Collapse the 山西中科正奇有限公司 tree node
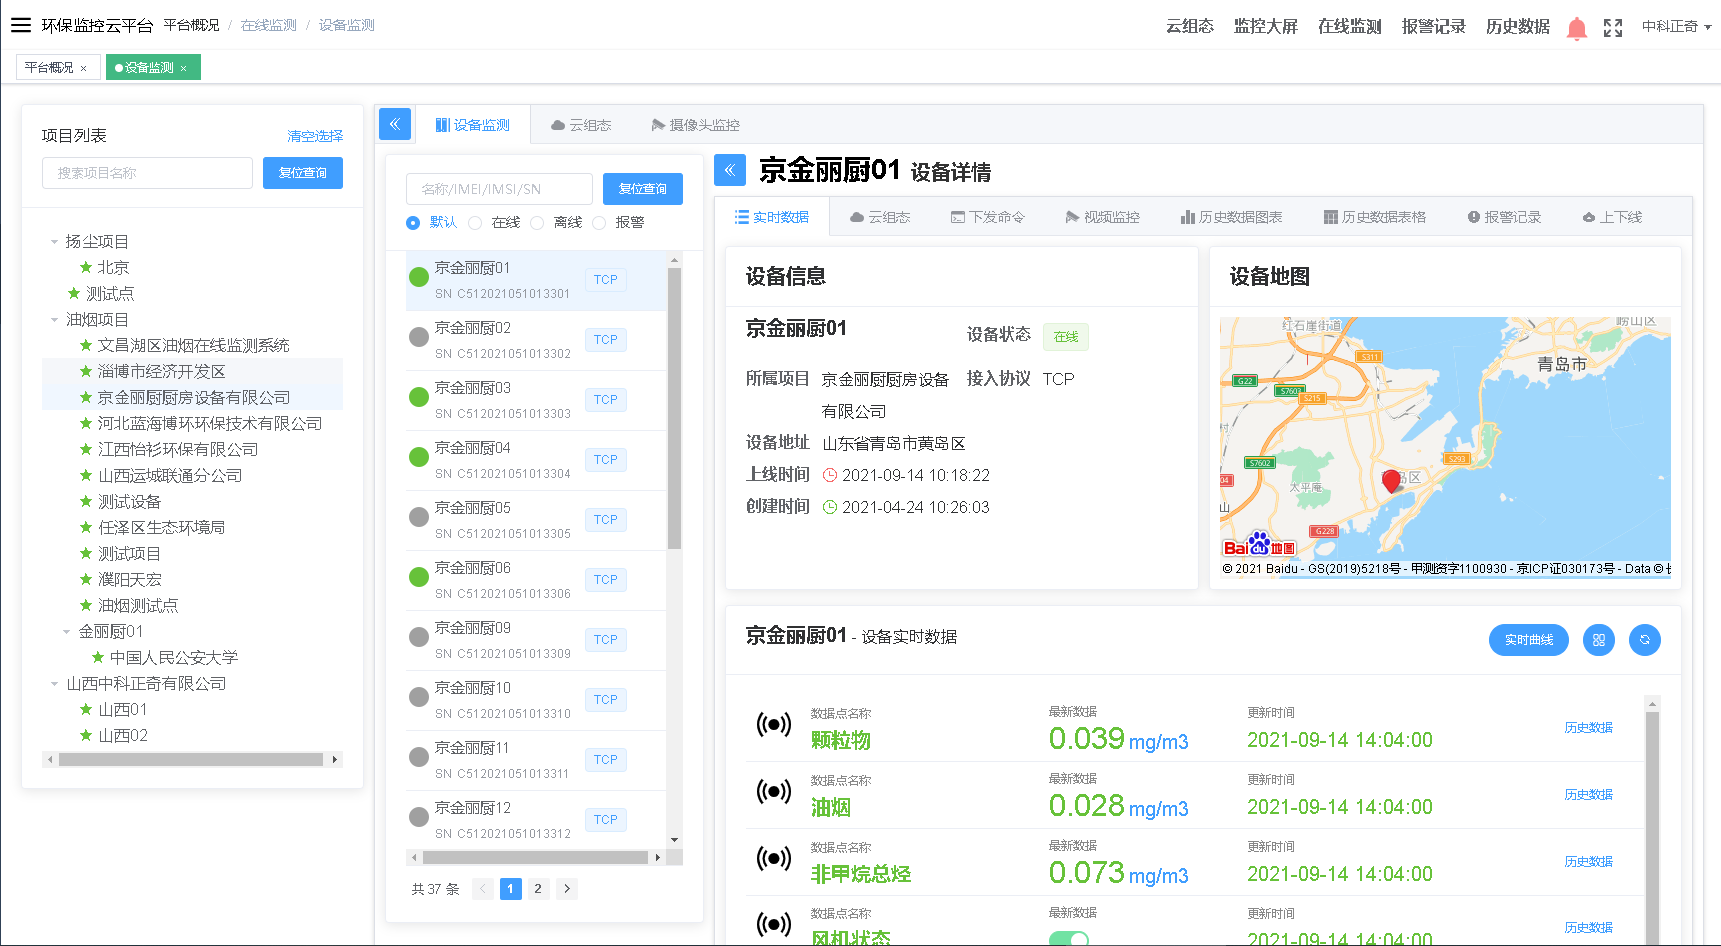This screenshot has width=1721, height=946. 54,684
